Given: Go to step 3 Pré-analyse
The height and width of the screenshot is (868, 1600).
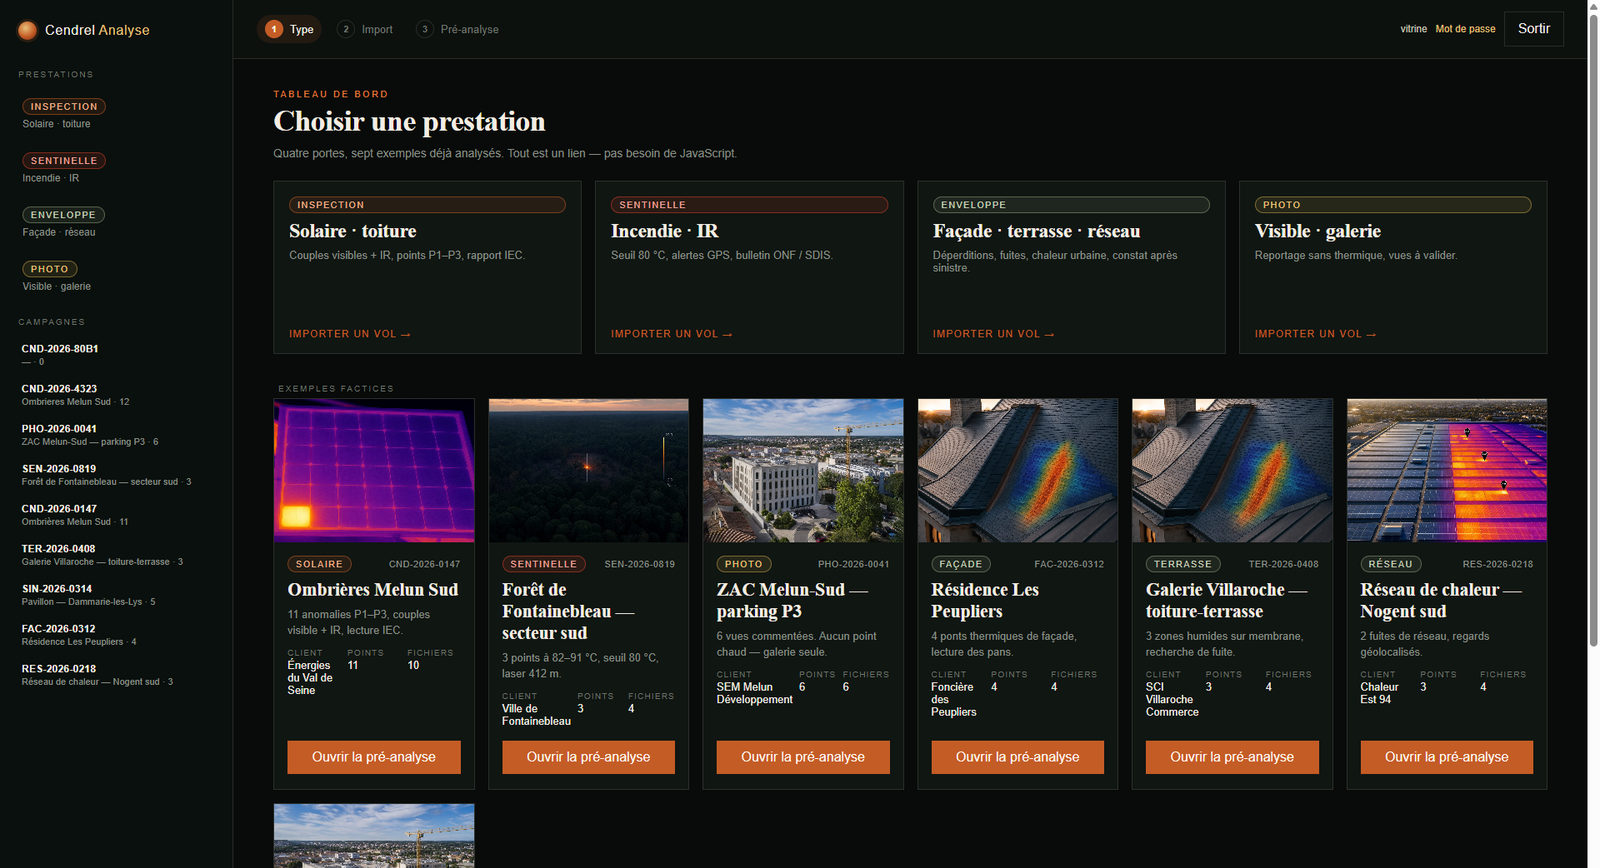Looking at the screenshot, I should pos(458,29).
